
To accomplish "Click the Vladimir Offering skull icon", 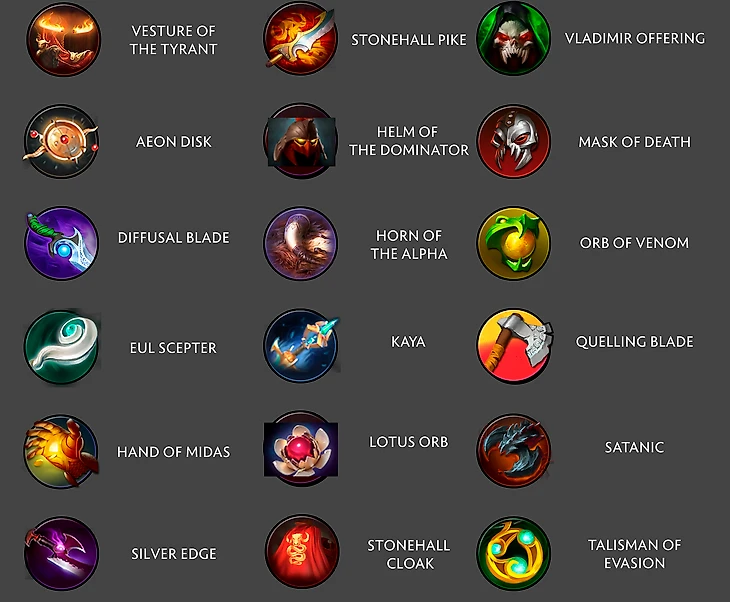I will pos(514,38).
